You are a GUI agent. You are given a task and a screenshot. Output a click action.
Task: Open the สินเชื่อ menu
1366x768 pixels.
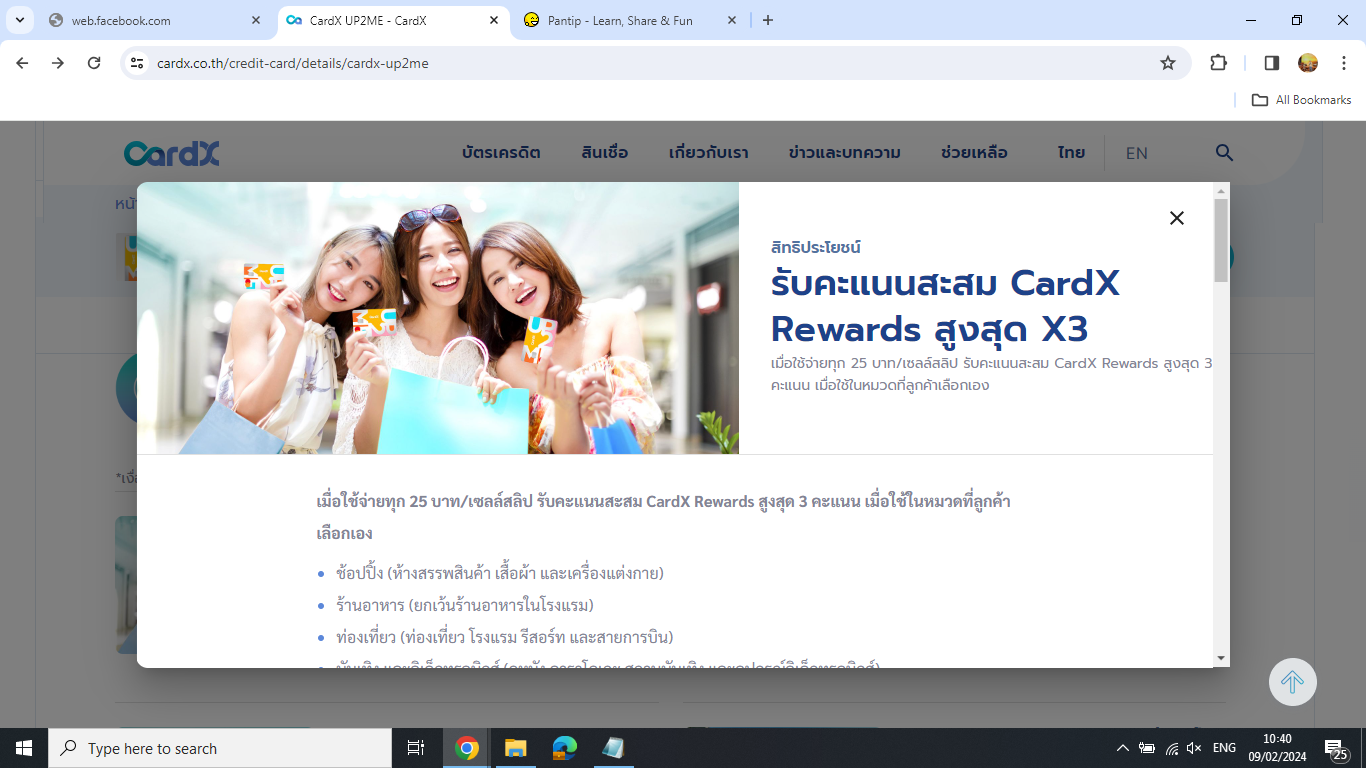coord(605,153)
